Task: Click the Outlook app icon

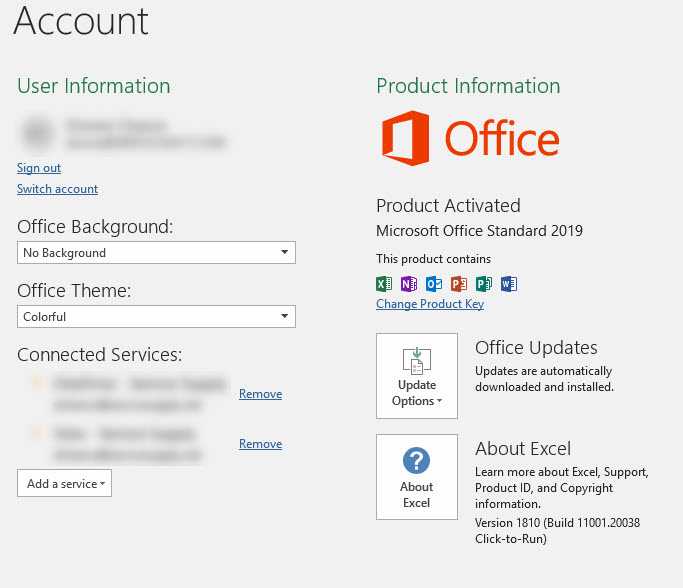Action: pos(434,284)
